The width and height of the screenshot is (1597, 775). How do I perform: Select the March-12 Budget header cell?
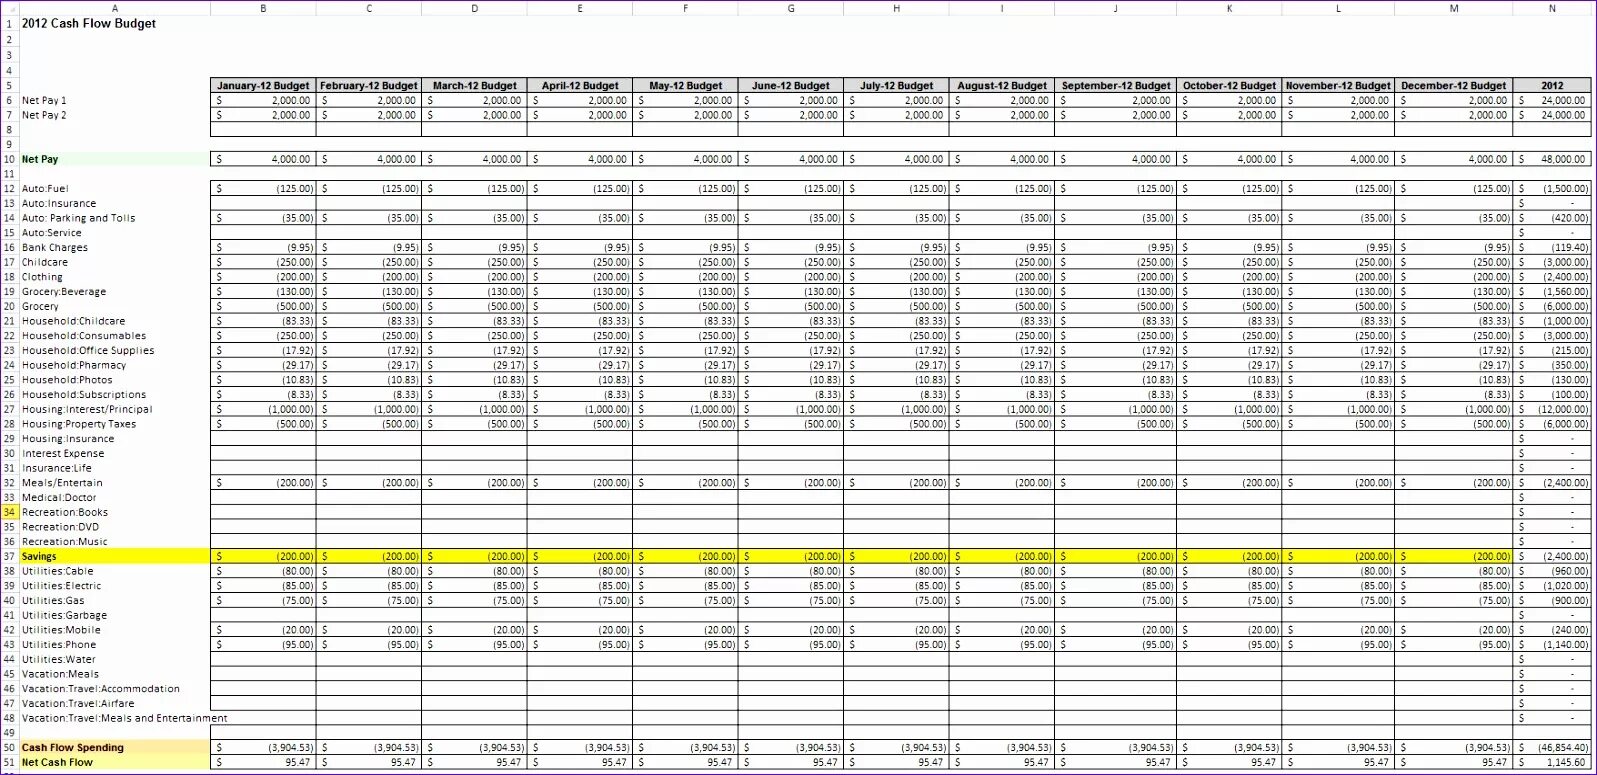(474, 86)
